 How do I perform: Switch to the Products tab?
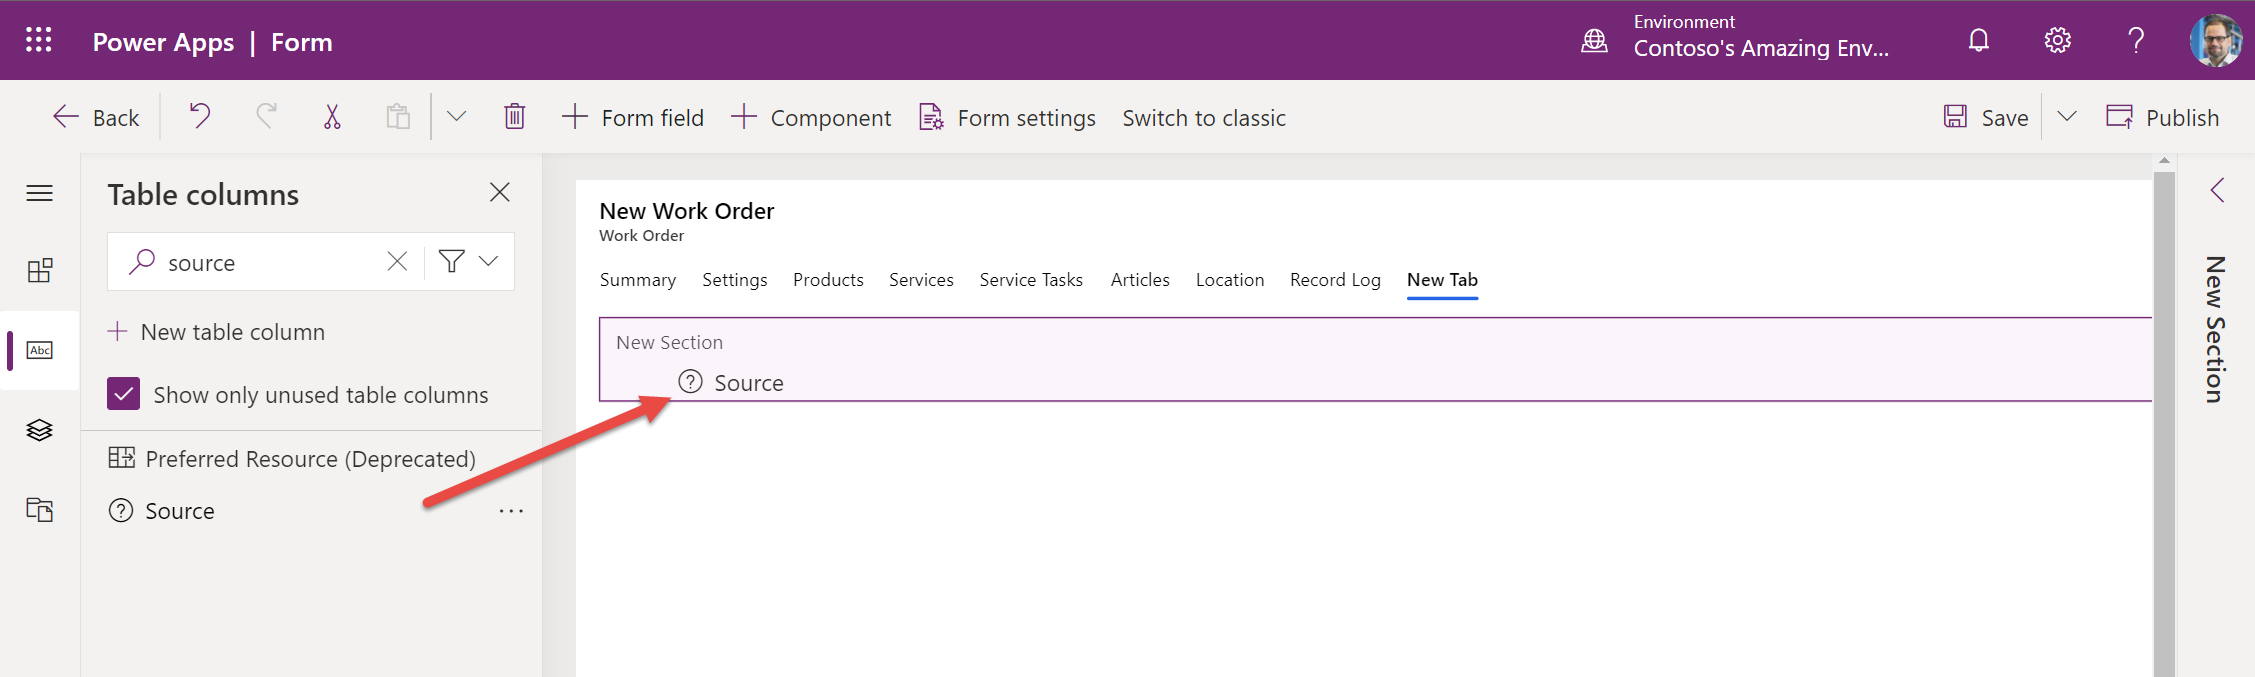point(828,280)
